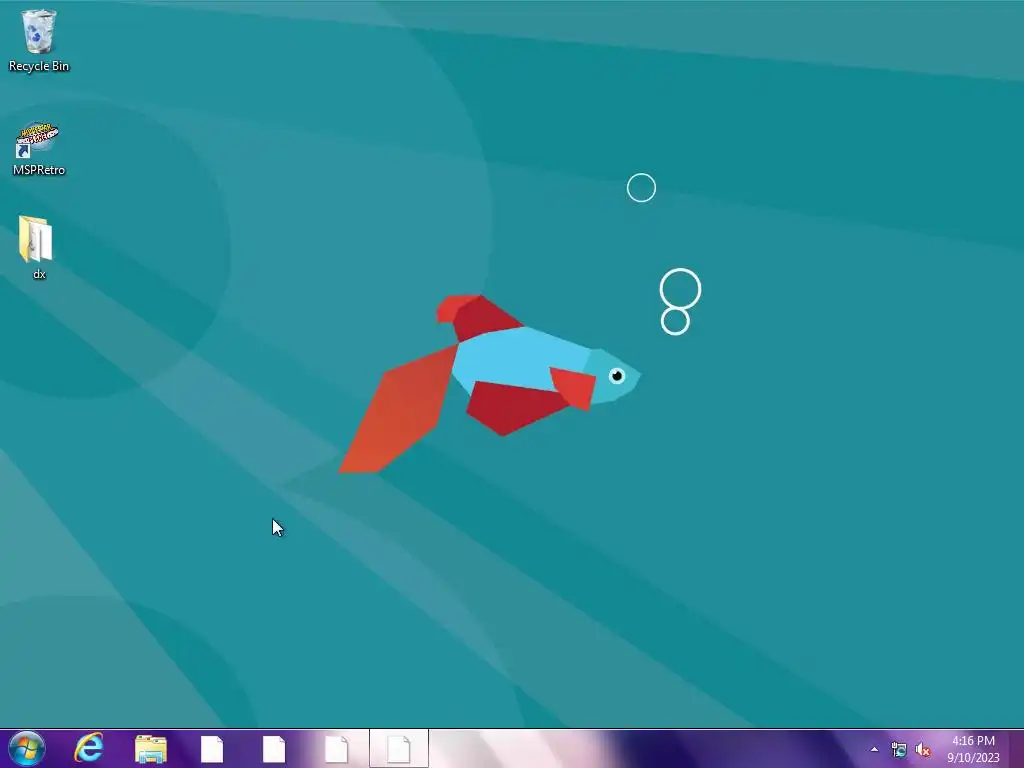Click the highlighted active blank-document taskbar button

(399, 749)
